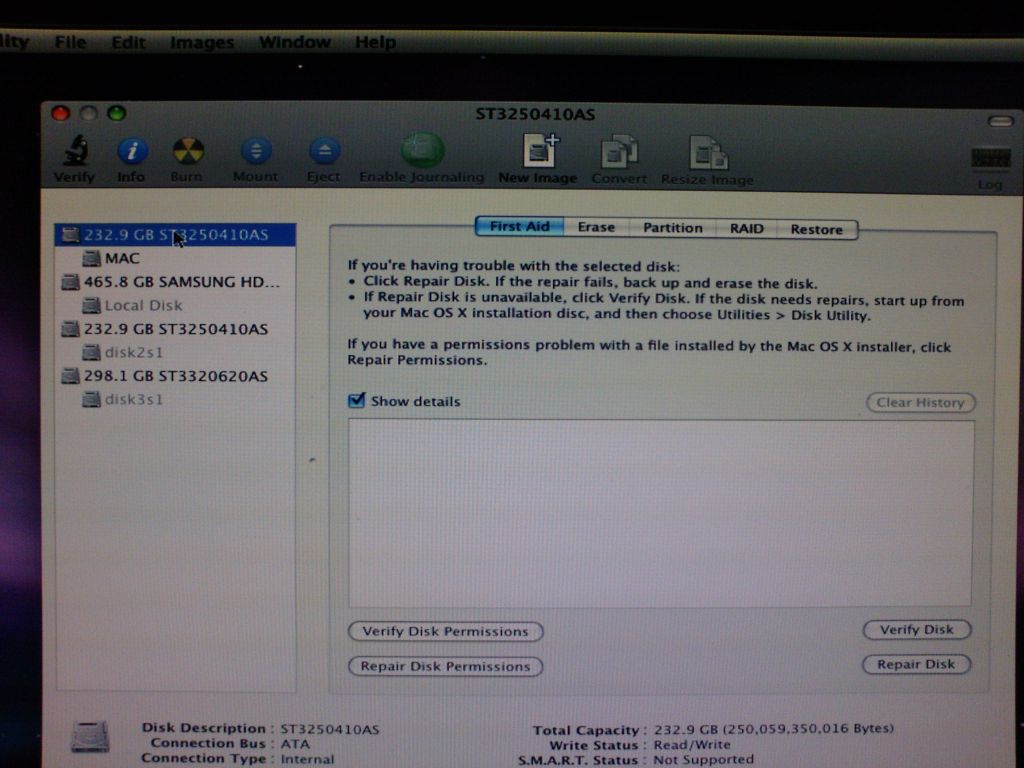Close the window with the red button
This screenshot has height=768, width=1024.
coord(61,114)
